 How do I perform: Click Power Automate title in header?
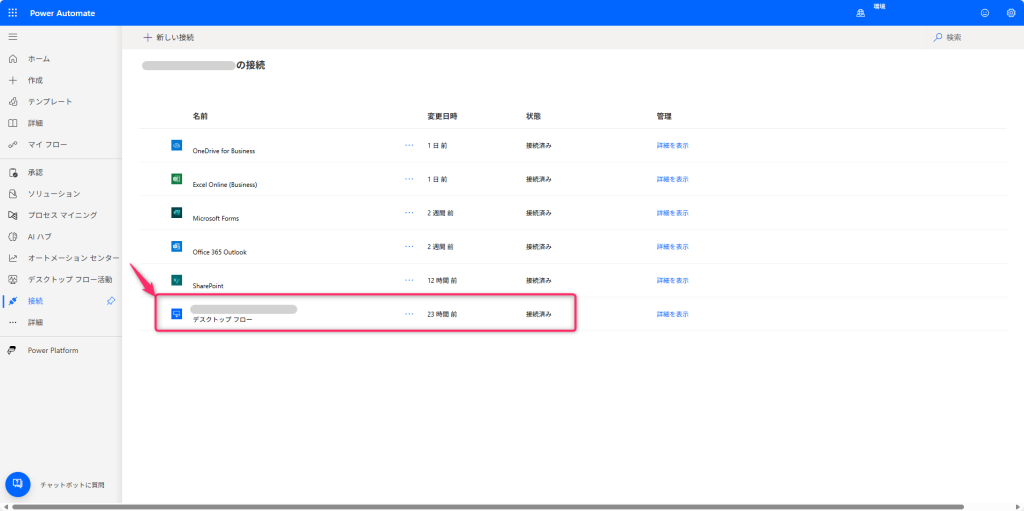coord(62,13)
